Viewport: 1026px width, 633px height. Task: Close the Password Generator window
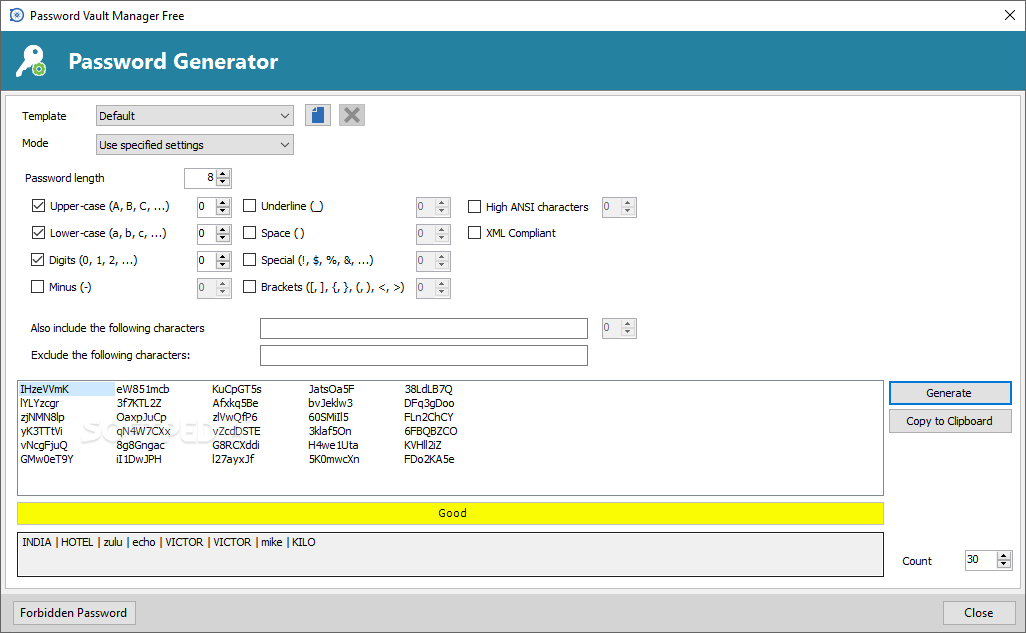[x=1010, y=15]
